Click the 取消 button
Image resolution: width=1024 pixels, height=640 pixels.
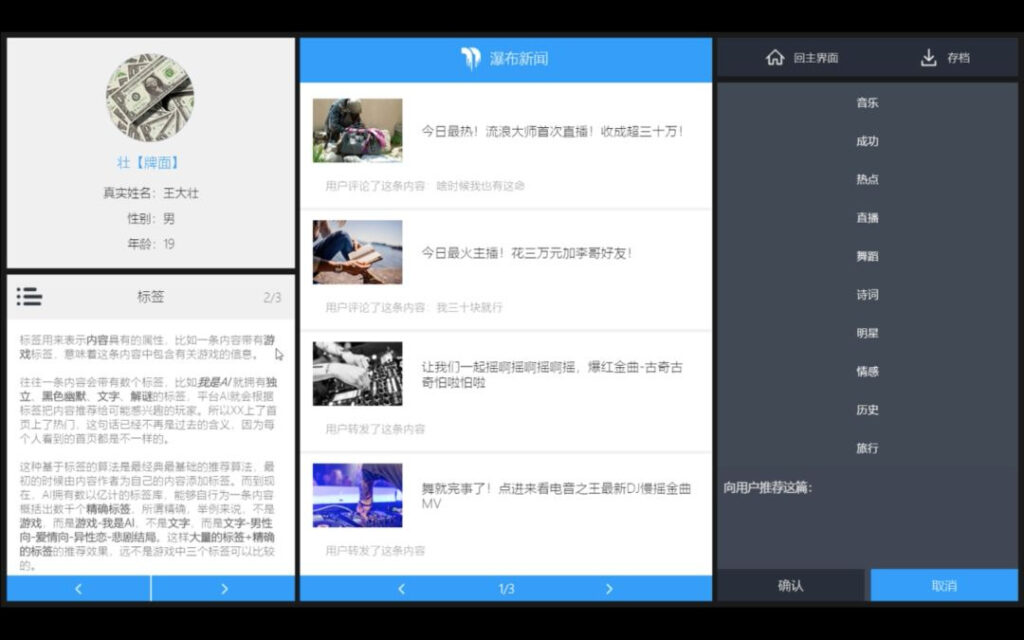pyautogui.click(x=944, y=585)
